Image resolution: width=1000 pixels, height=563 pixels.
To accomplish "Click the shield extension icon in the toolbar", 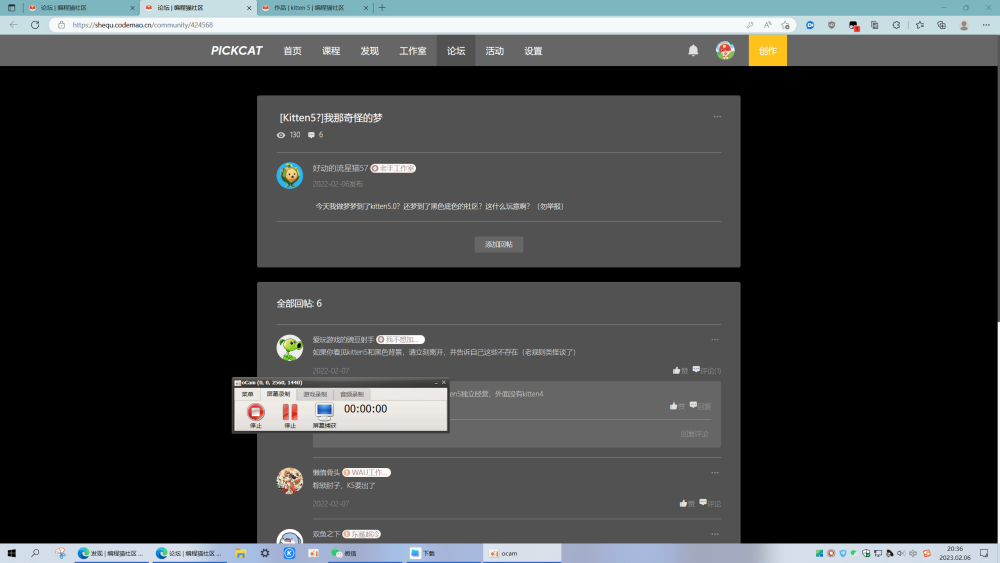I will (x=831, y=25).
